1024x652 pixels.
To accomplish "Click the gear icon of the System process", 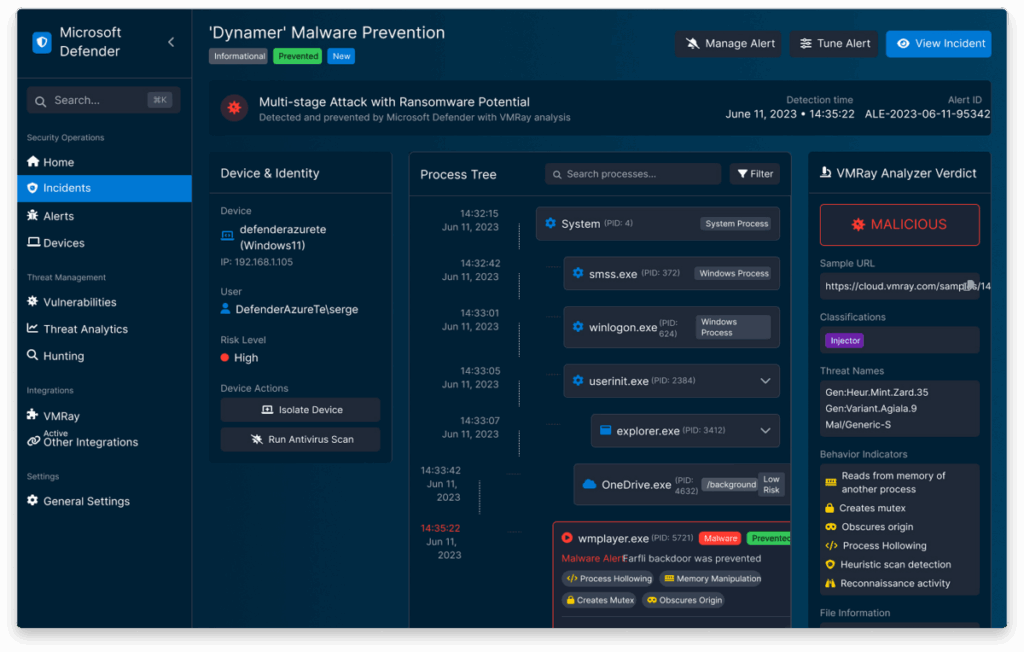I will 551,223.
